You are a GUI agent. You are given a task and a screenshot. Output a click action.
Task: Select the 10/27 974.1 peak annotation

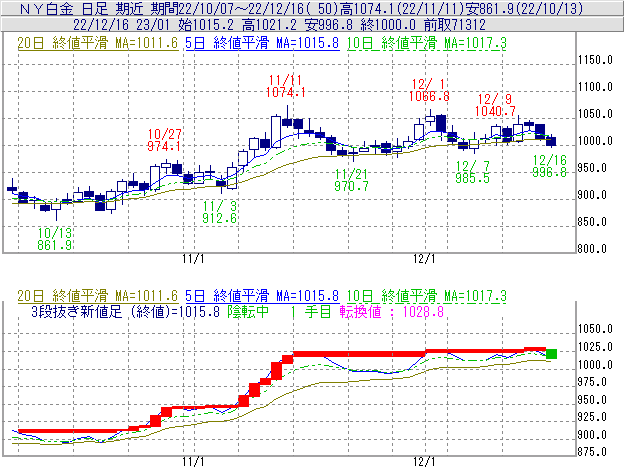(x=164, y=140)
